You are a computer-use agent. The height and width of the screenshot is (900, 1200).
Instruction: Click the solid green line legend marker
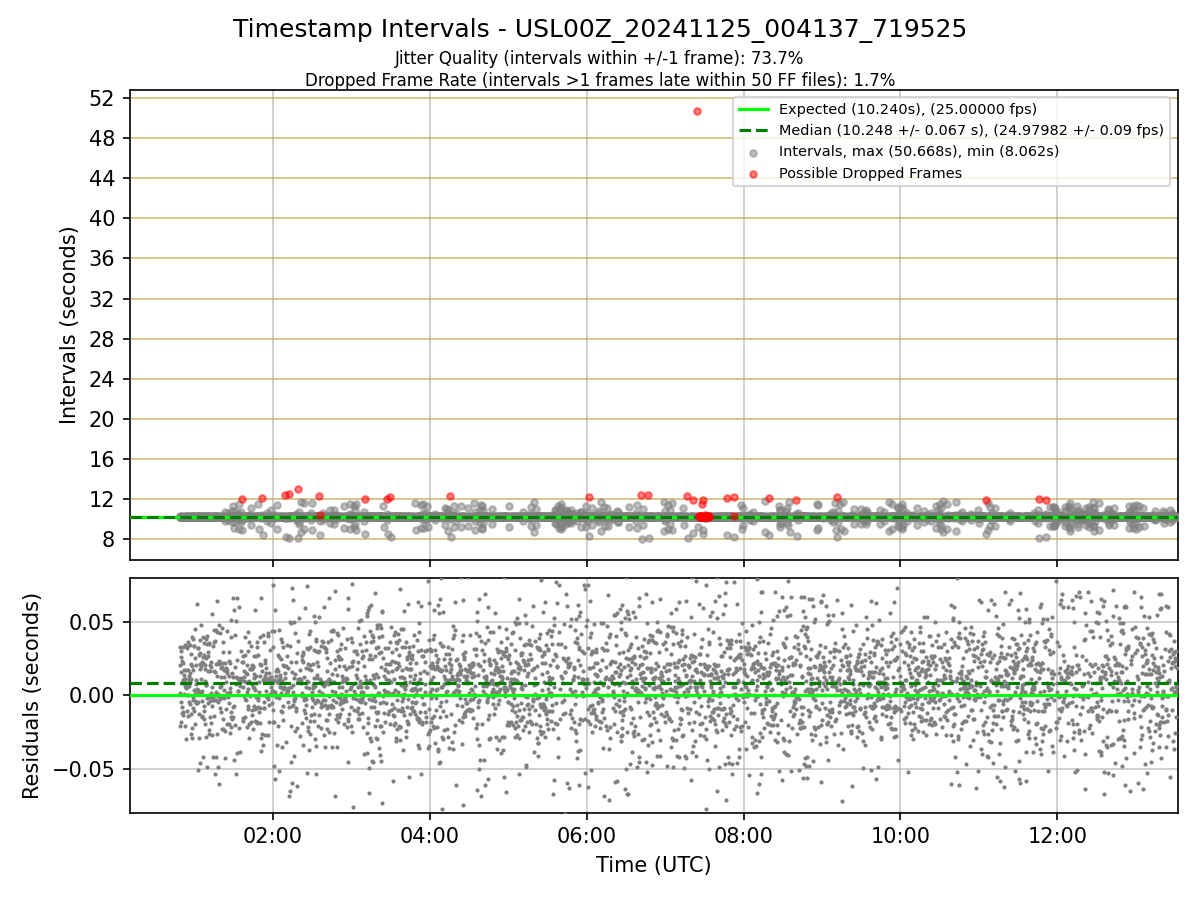click(754, 109)
